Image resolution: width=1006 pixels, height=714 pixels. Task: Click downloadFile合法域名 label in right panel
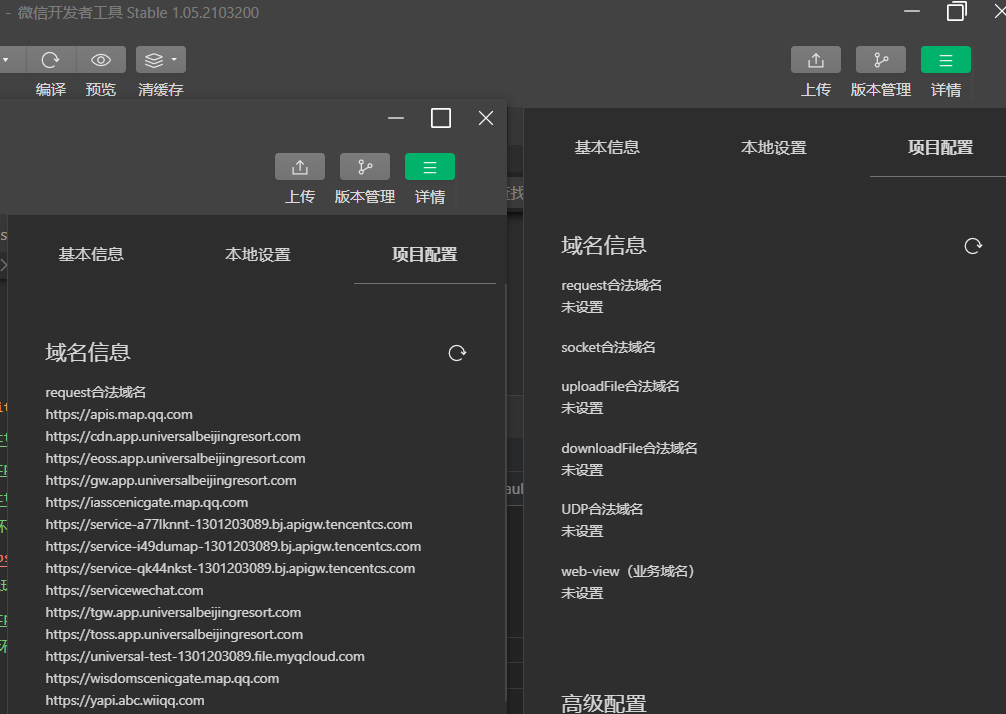629,448
